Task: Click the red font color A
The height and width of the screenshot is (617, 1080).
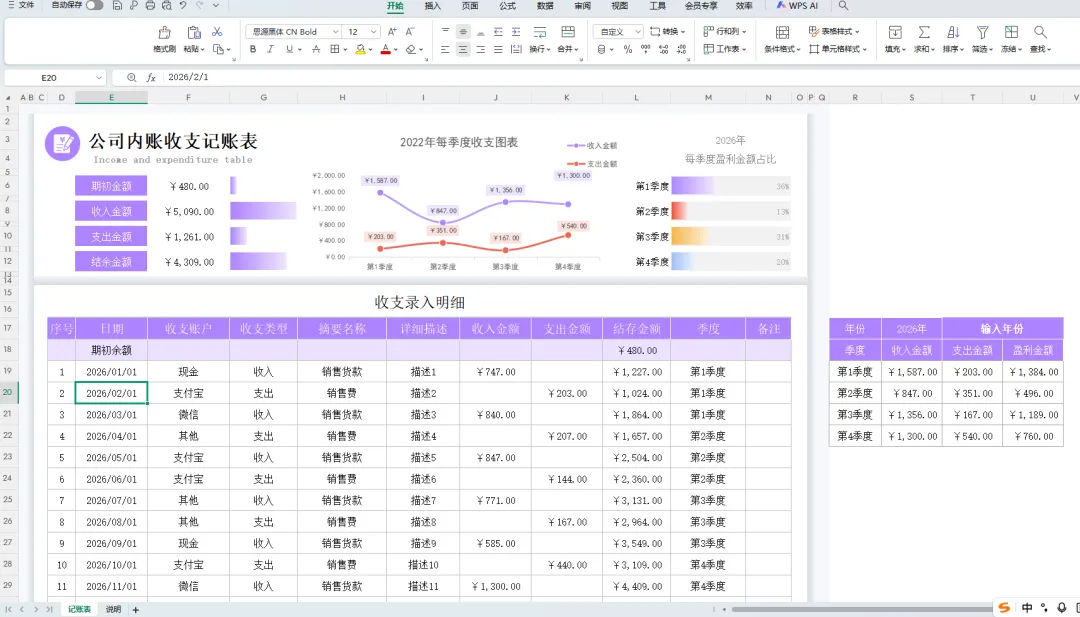Action: (386, 50)
